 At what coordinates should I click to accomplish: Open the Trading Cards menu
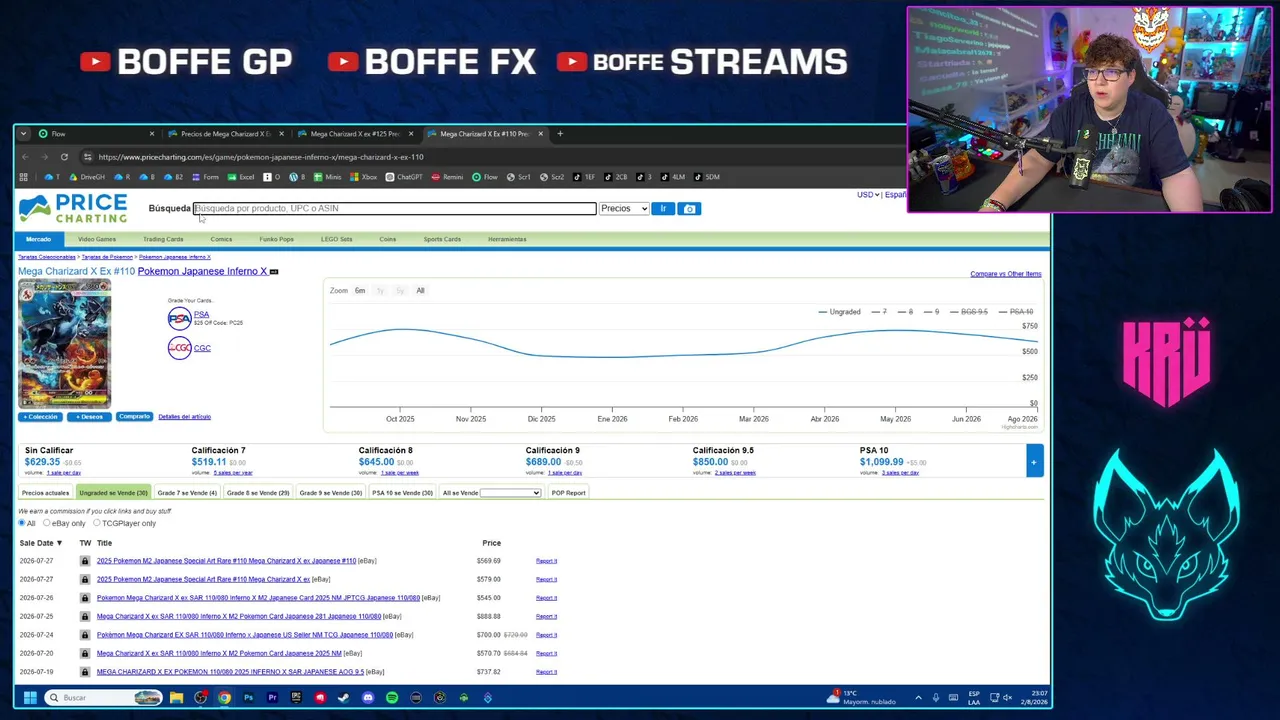click(163, 239)
